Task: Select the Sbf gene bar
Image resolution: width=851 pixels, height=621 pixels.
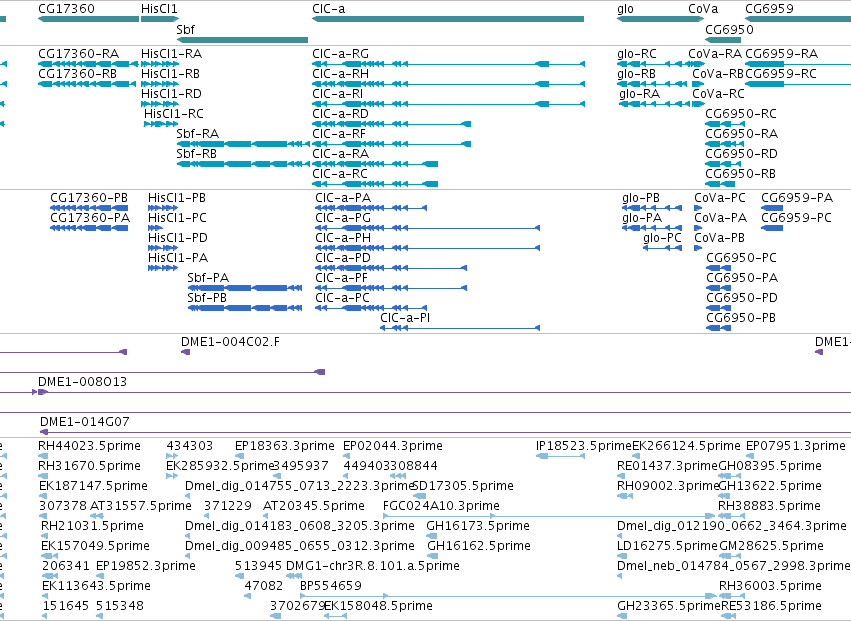Action: click(242, 40)
